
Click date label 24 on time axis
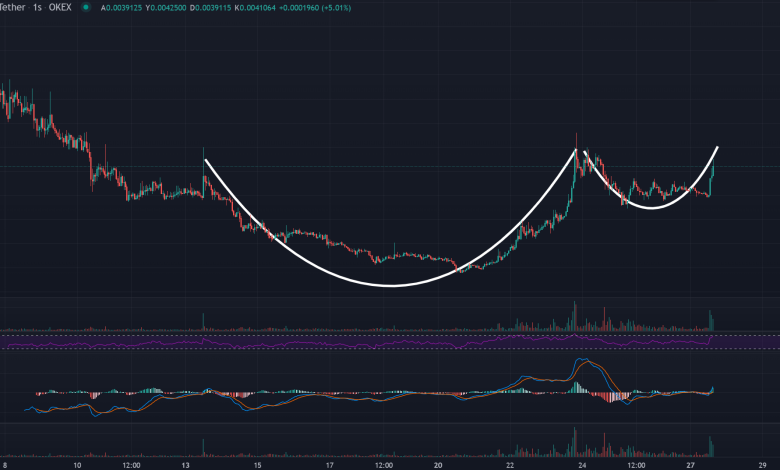pyautogui.click(x=580, y=465)
